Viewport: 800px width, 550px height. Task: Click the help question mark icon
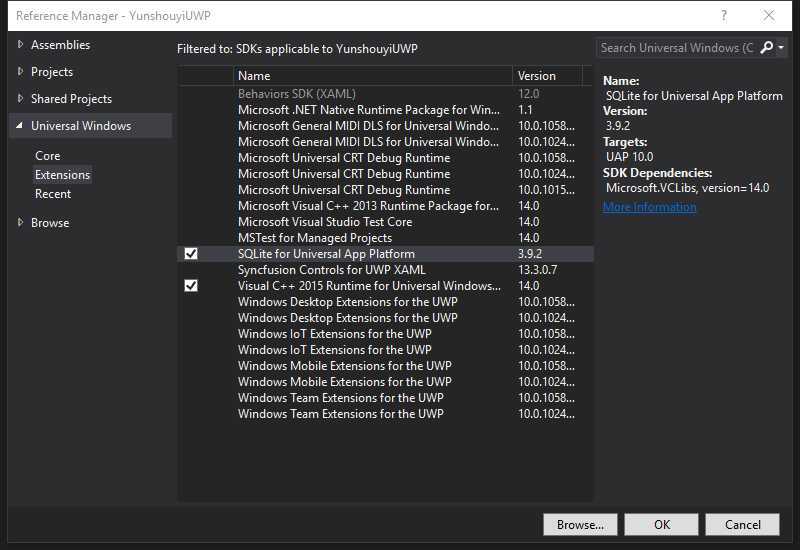pos(723,16)
